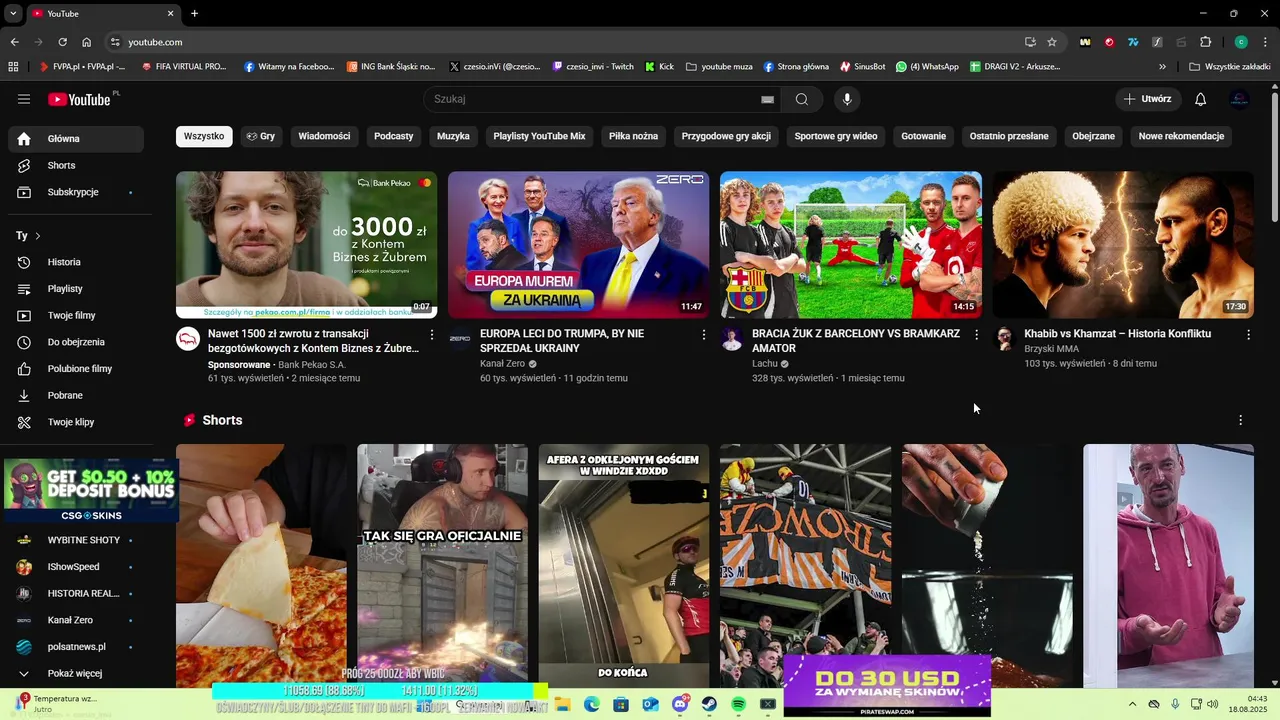Select the Podcasty filter chip

click(393, 136)
